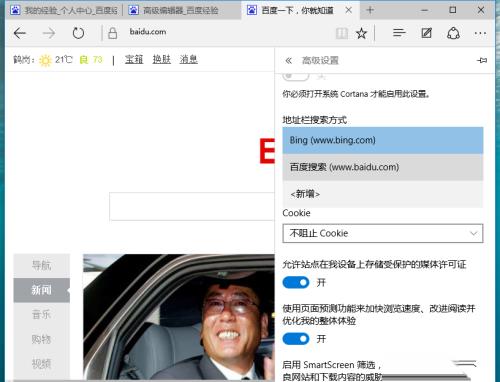Close the 百度一下 tab
Screen dimensions: 500x382
point(348,10)
